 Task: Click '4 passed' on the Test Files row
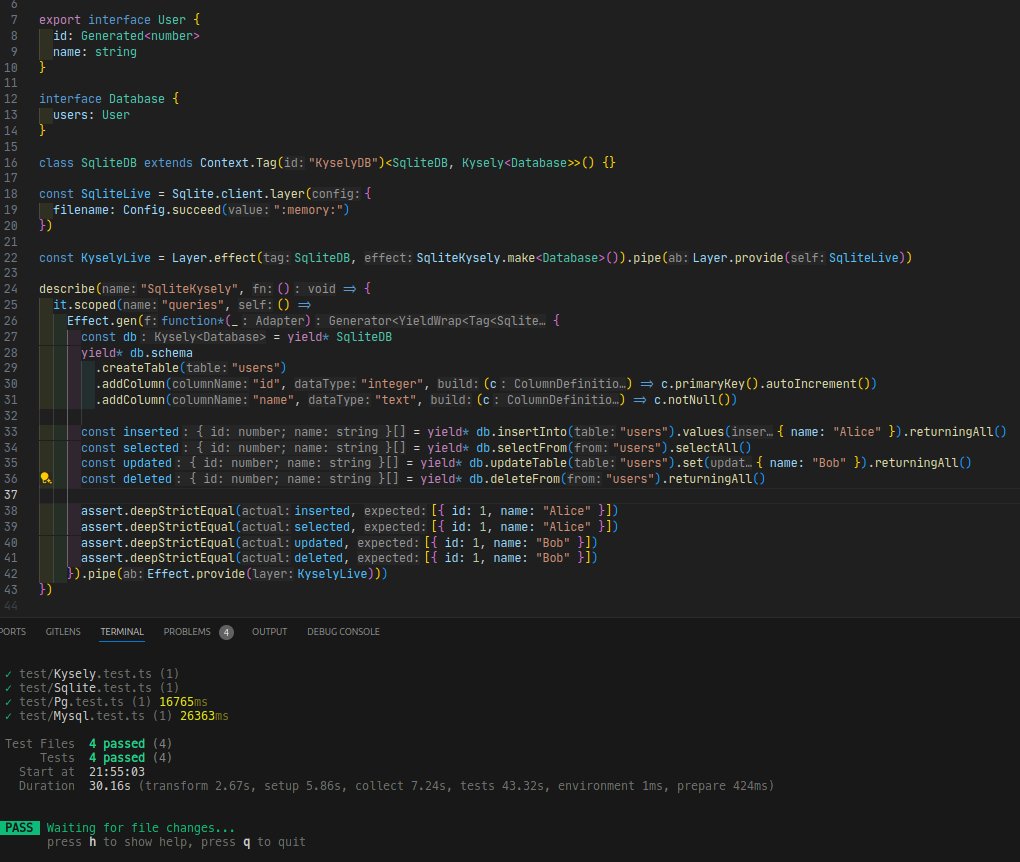[x=117, y=744]
